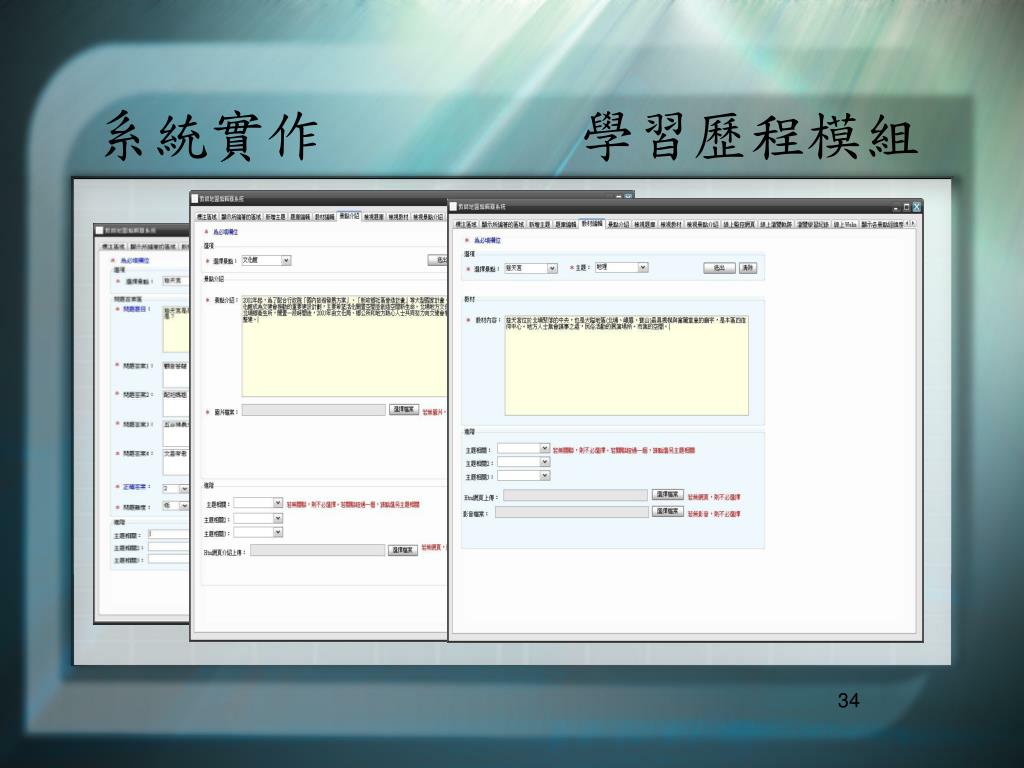Go to the 景點介紹 tab in the frontmost window

point(618,225)
